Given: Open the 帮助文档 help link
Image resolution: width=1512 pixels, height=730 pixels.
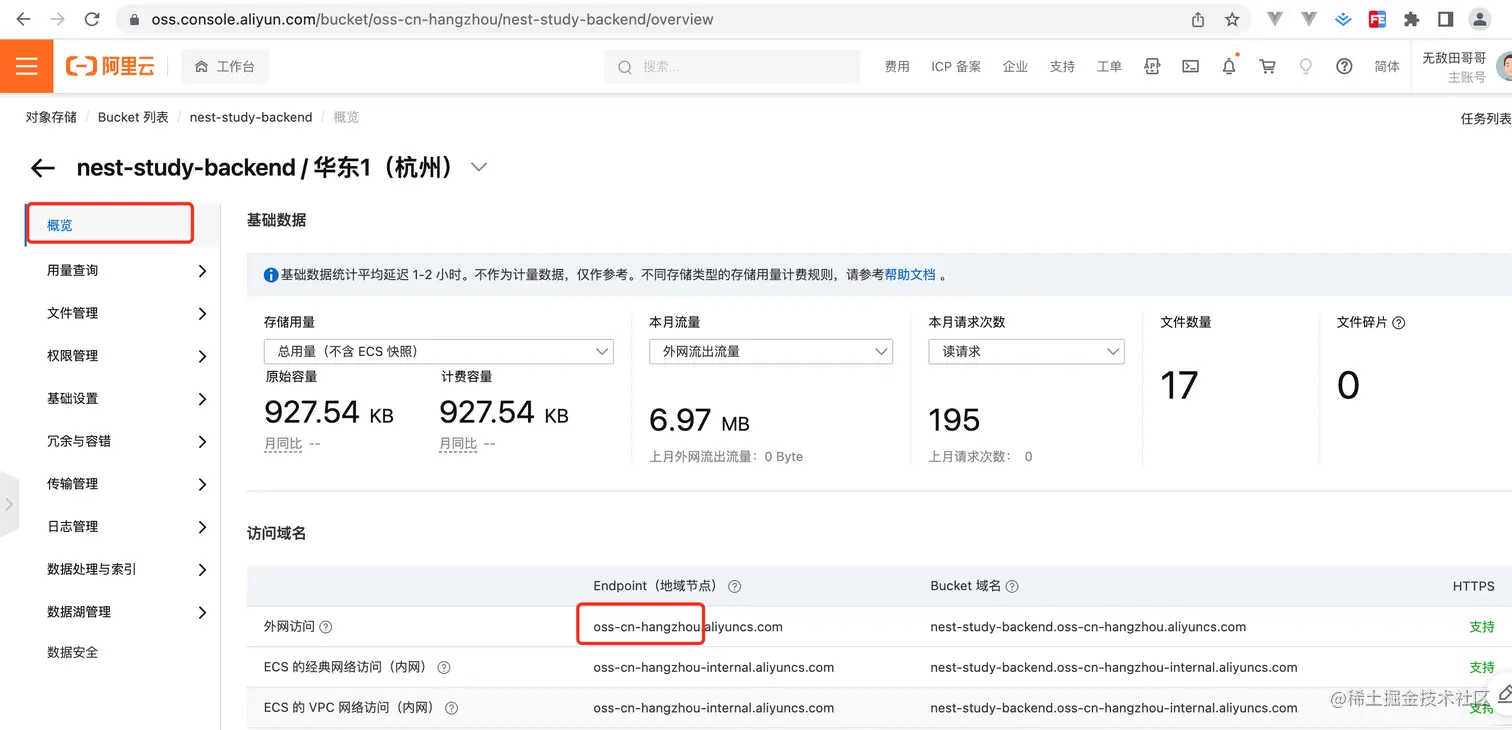Looking at the screenshot, I should pyautogui.click(x=910, y=274).
